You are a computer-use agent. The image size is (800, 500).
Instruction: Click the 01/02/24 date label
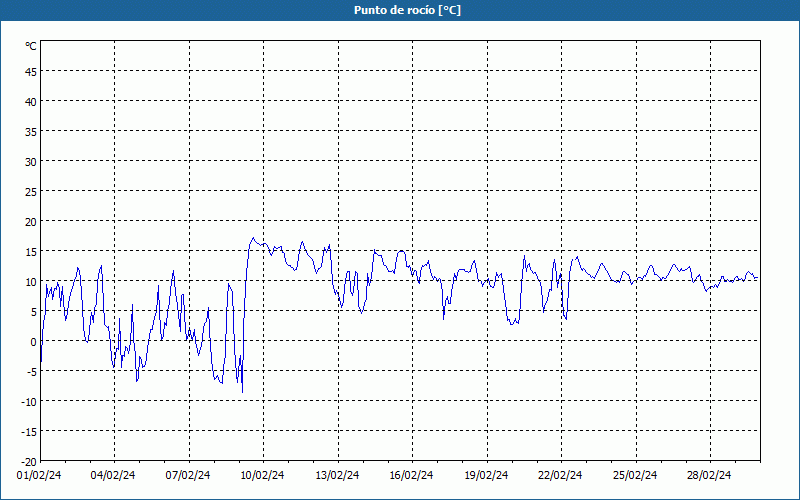pos(39,476)
